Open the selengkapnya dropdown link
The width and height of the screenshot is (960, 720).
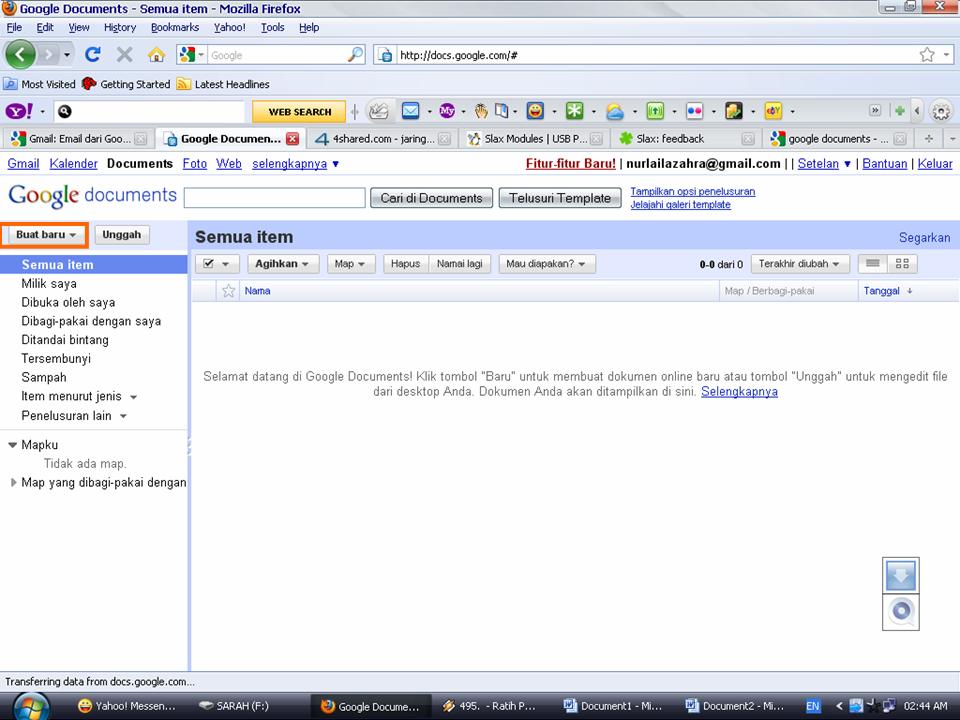coord(295,163)
